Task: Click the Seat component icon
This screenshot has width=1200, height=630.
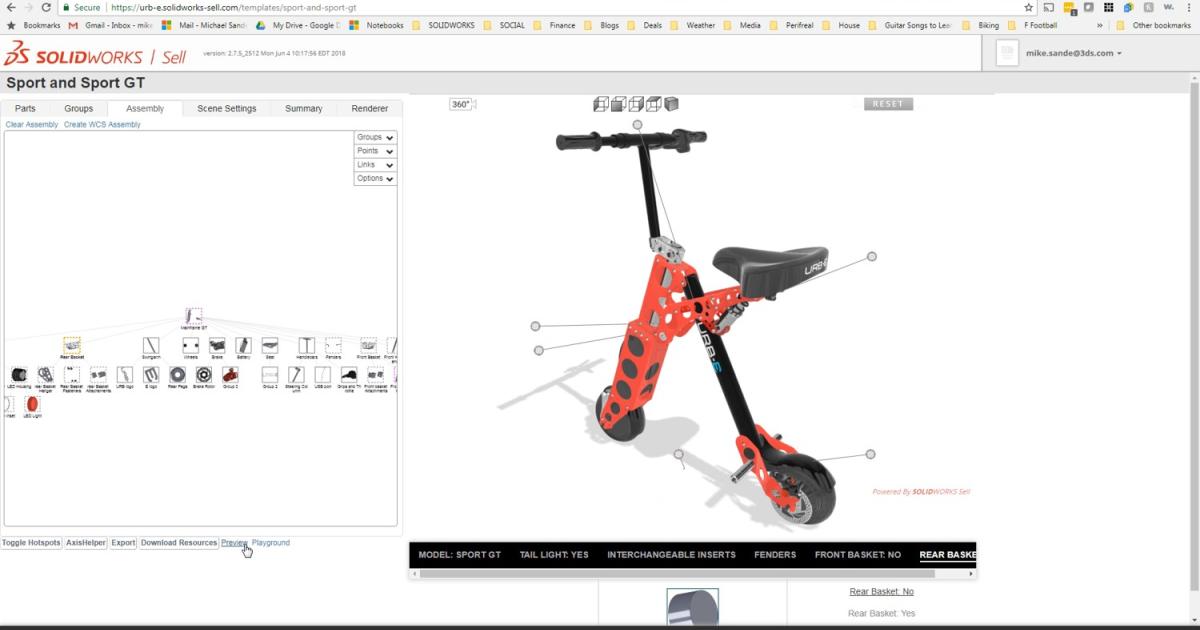Action: coord(270,345)
